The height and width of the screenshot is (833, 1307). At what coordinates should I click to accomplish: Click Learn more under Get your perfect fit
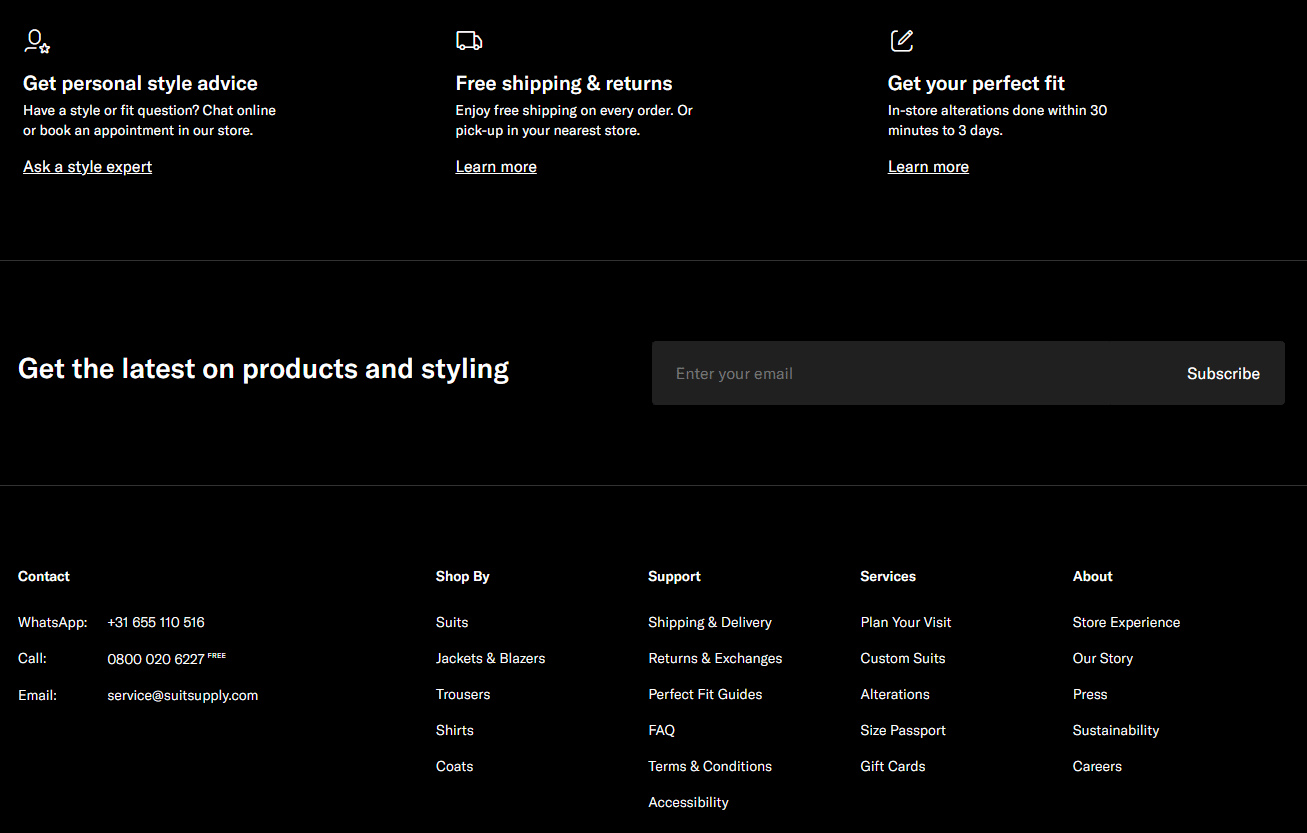point(928,167)
